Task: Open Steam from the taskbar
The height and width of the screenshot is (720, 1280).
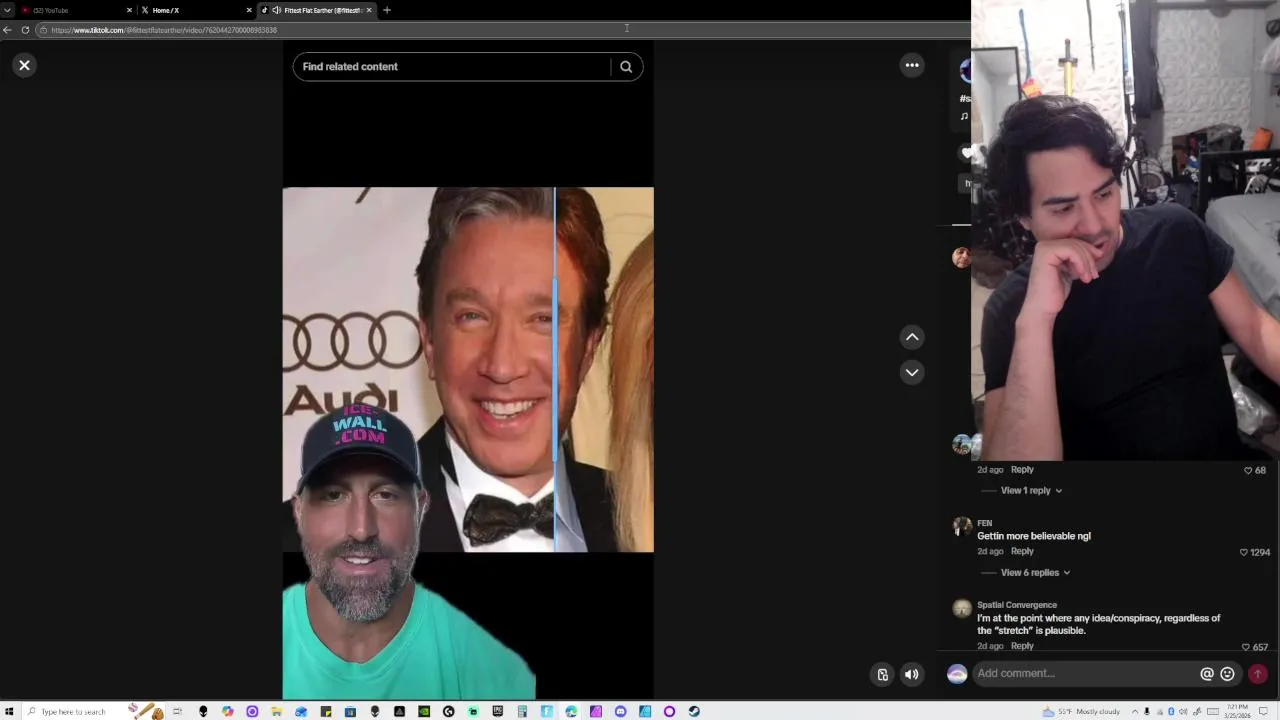Action: 694,711
